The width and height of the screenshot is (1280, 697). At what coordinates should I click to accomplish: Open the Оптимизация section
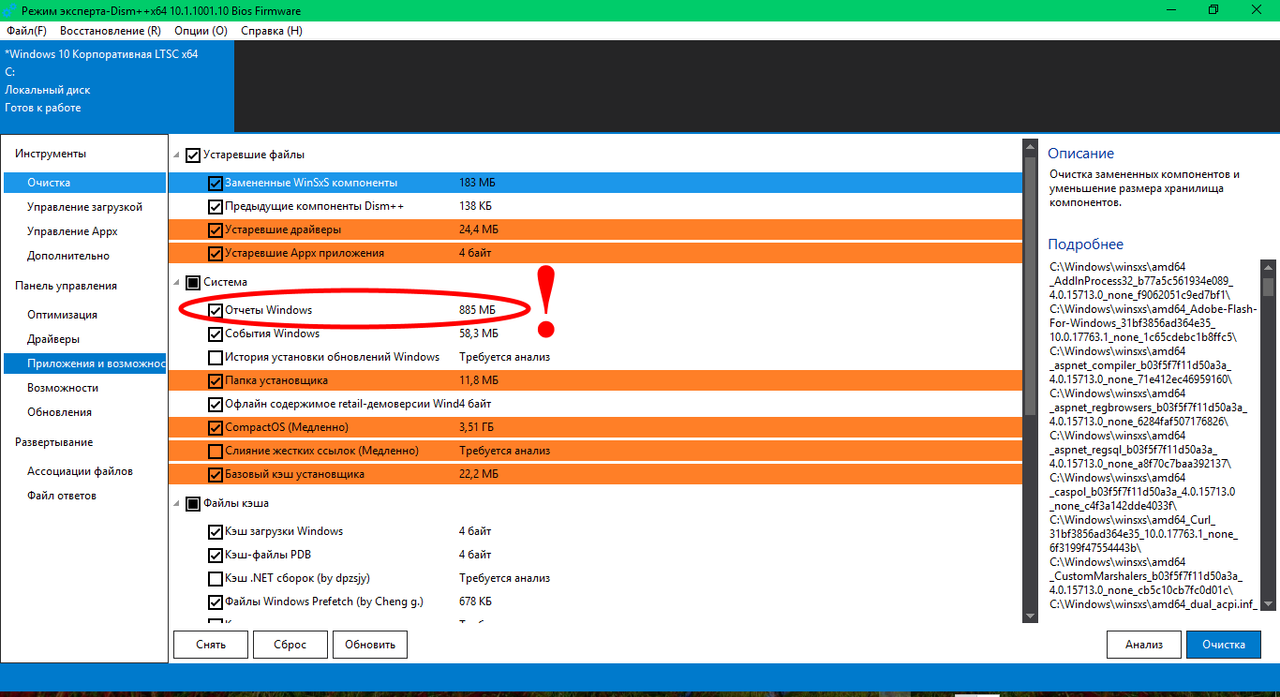tap(84, 315)
